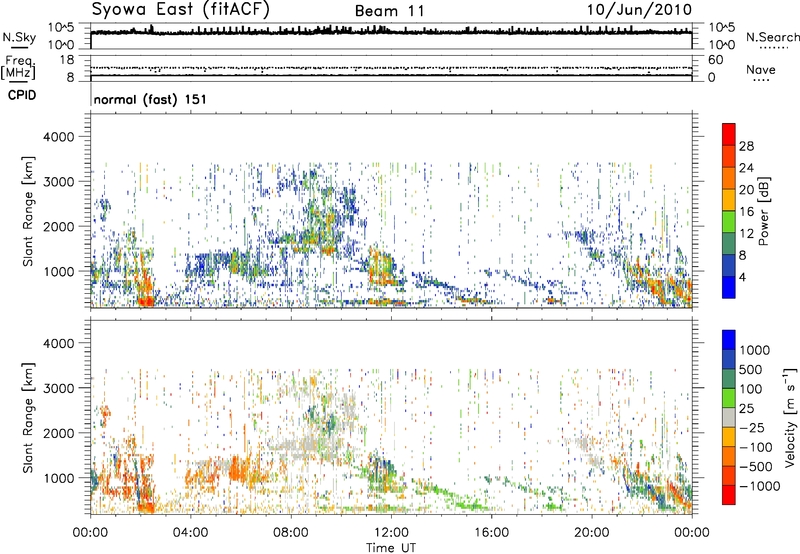
Task: Click the 'normal (fast) 151' text
Action: click(150, 99)
